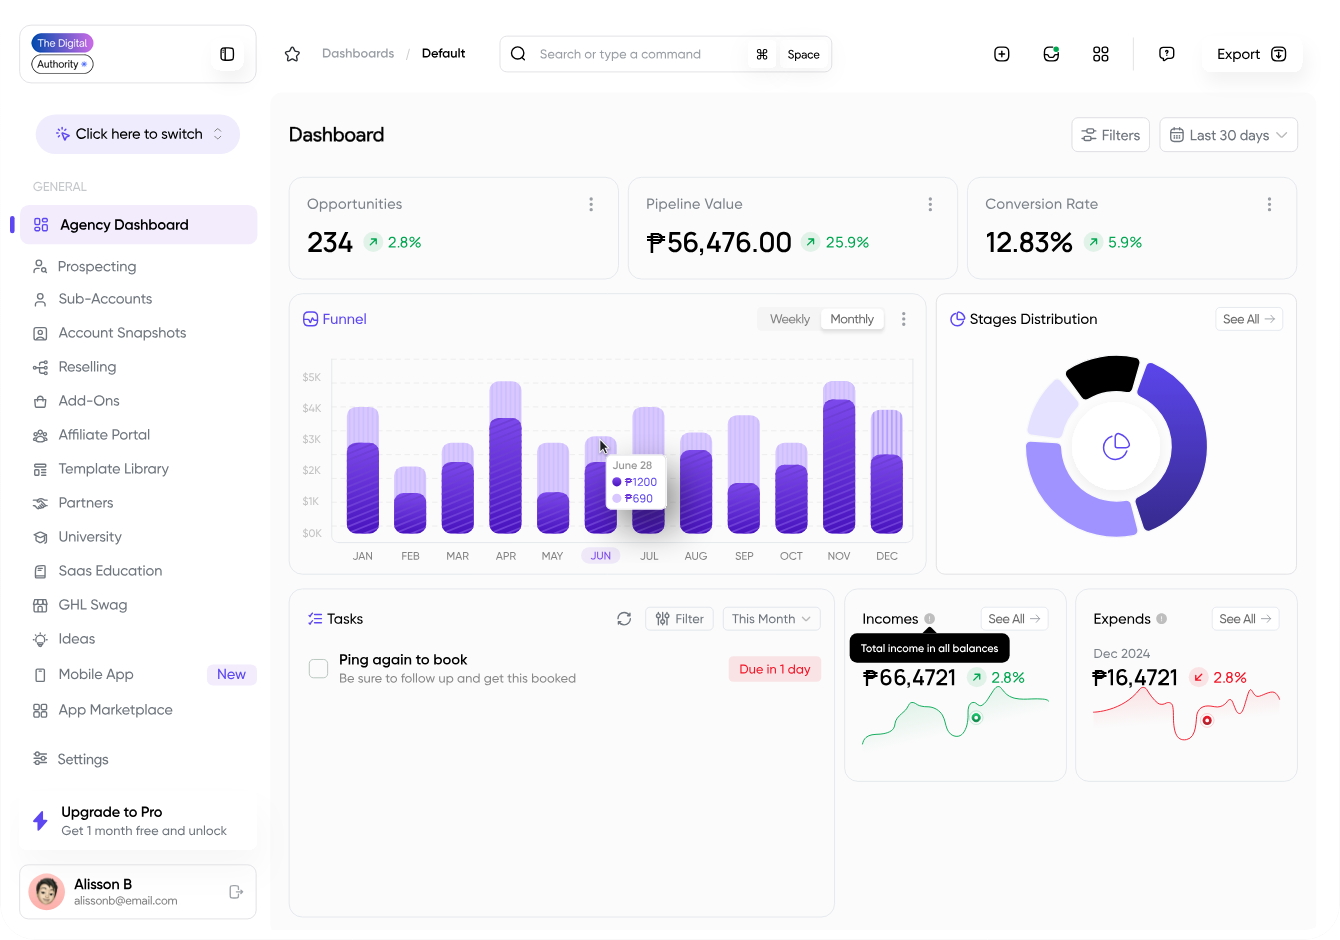The image size is (1340, 940).
Task: Click the logout icon beside Alisson B
Action: [236, 892]
